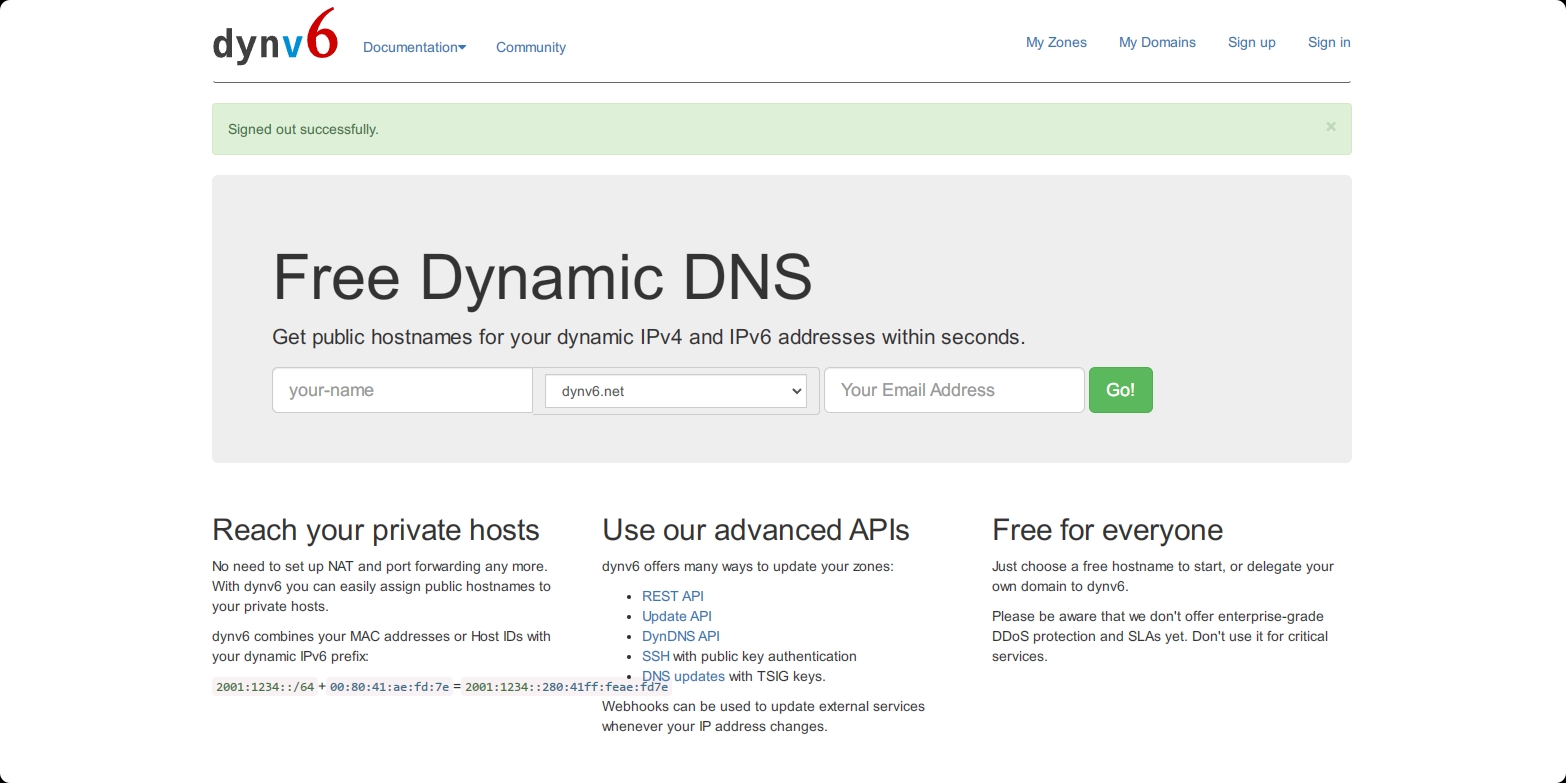The width and height of the screenshot is (1566, 783).
Task: Click the green Go! button
Action: (1121, 390)
